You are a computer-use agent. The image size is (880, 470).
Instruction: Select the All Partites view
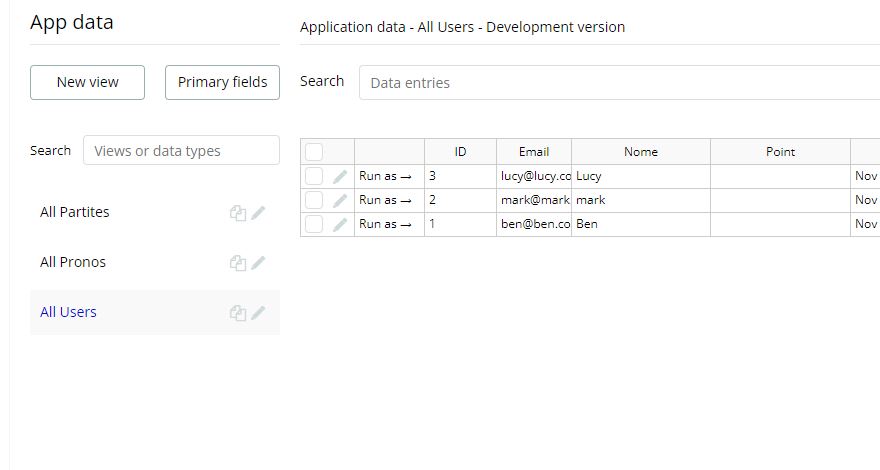pos(75,212)
